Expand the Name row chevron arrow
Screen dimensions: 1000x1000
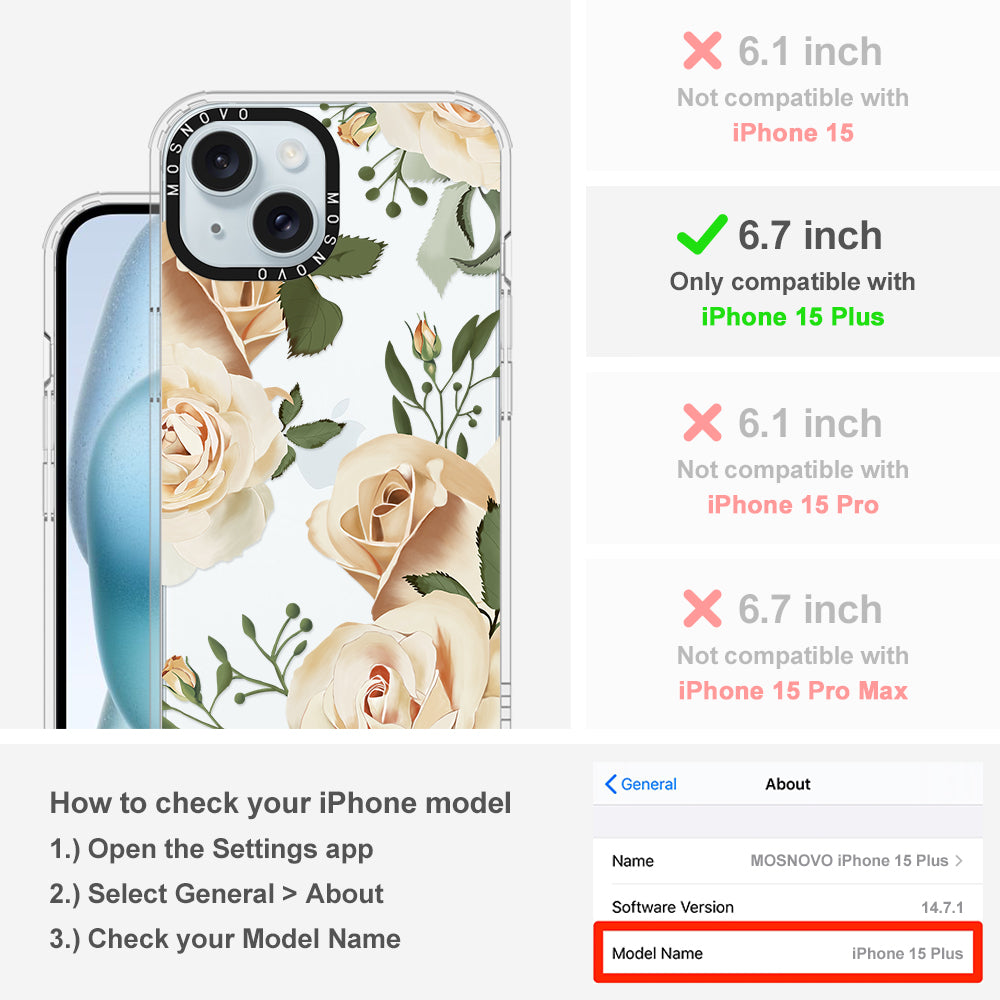(x=959, y=860)
